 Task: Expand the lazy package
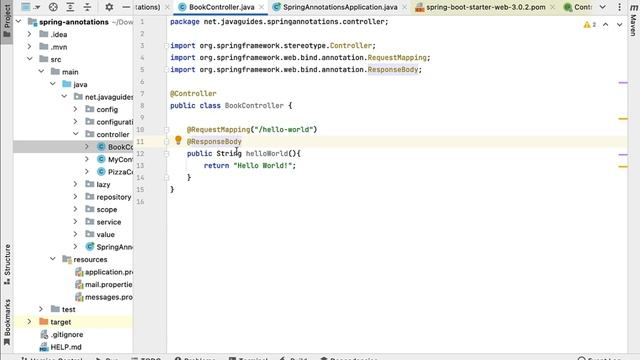click(x=76, y=184)
